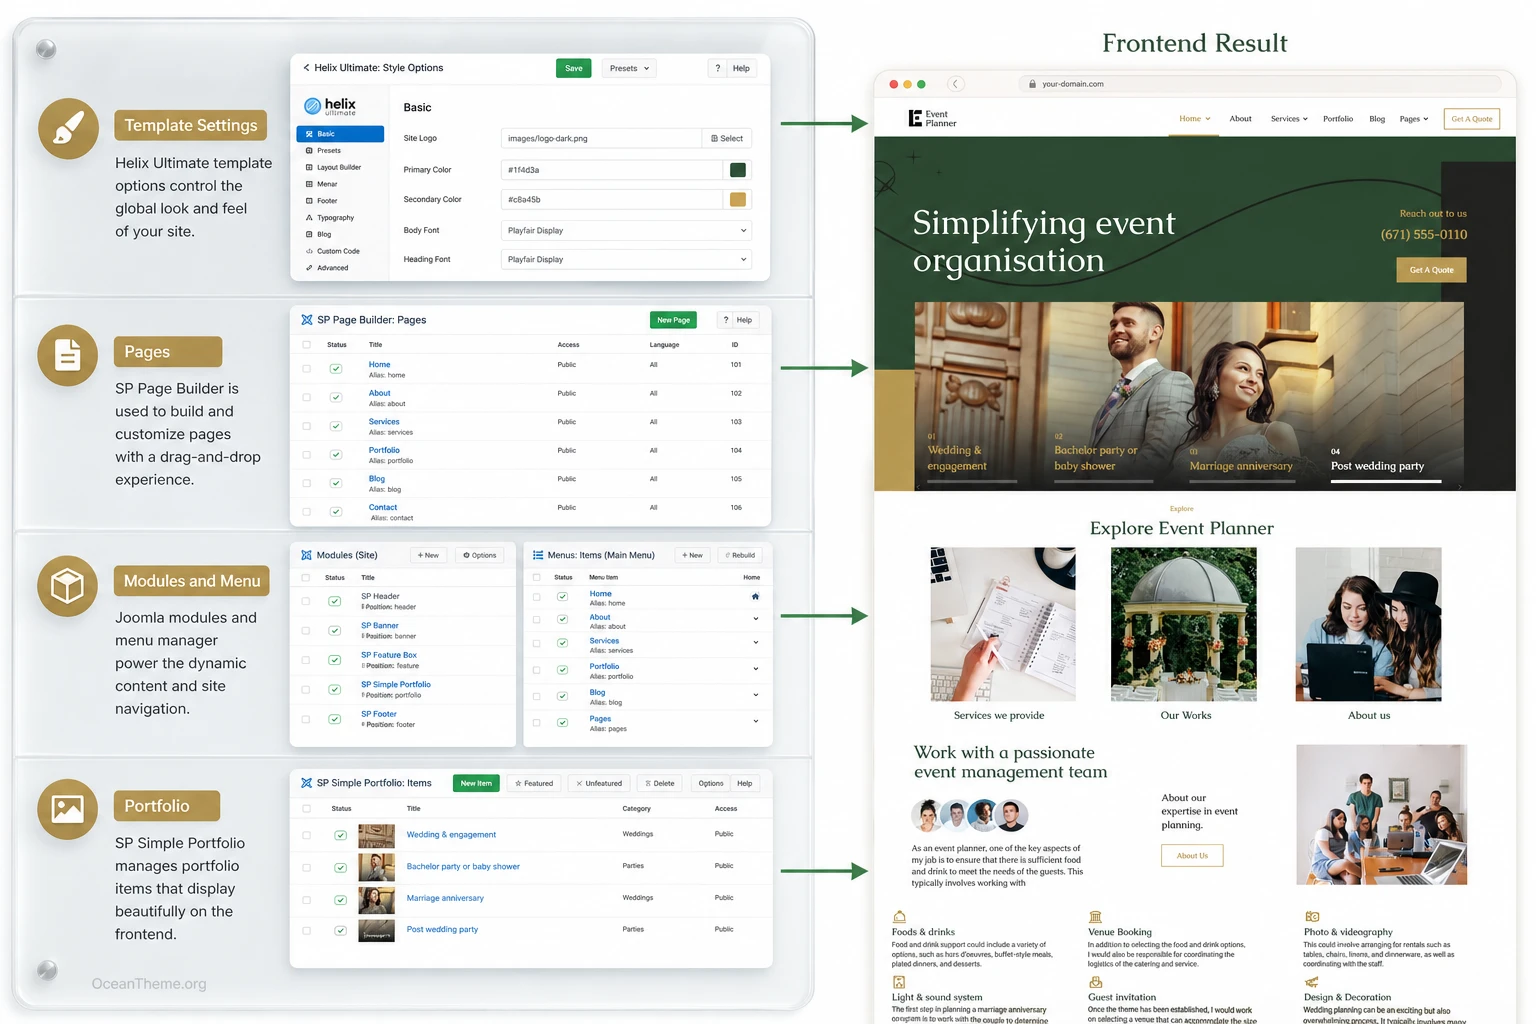The image size is (1536, 1024).
Task: Click the helix ultimate logo
Action: (330, 106)
